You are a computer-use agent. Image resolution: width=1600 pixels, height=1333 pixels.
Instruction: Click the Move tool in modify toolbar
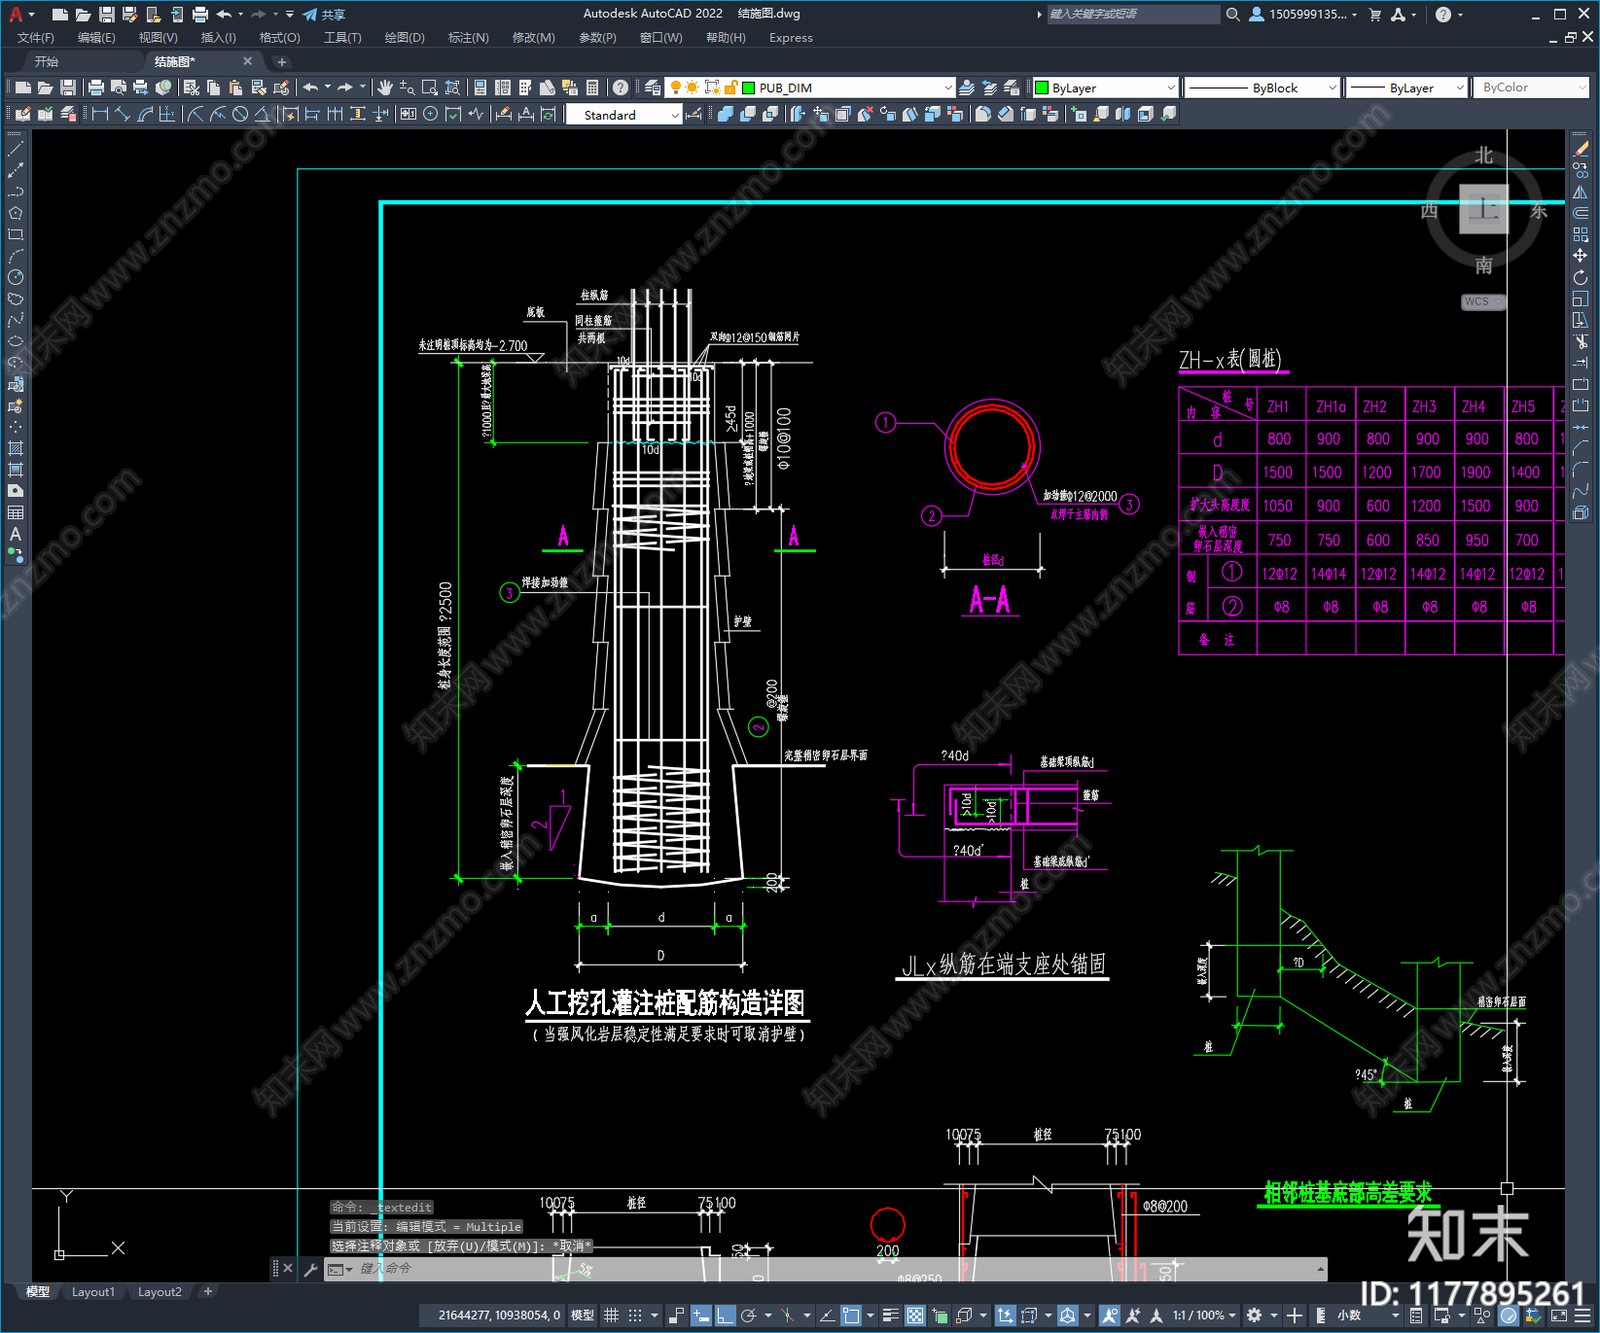1580,256
